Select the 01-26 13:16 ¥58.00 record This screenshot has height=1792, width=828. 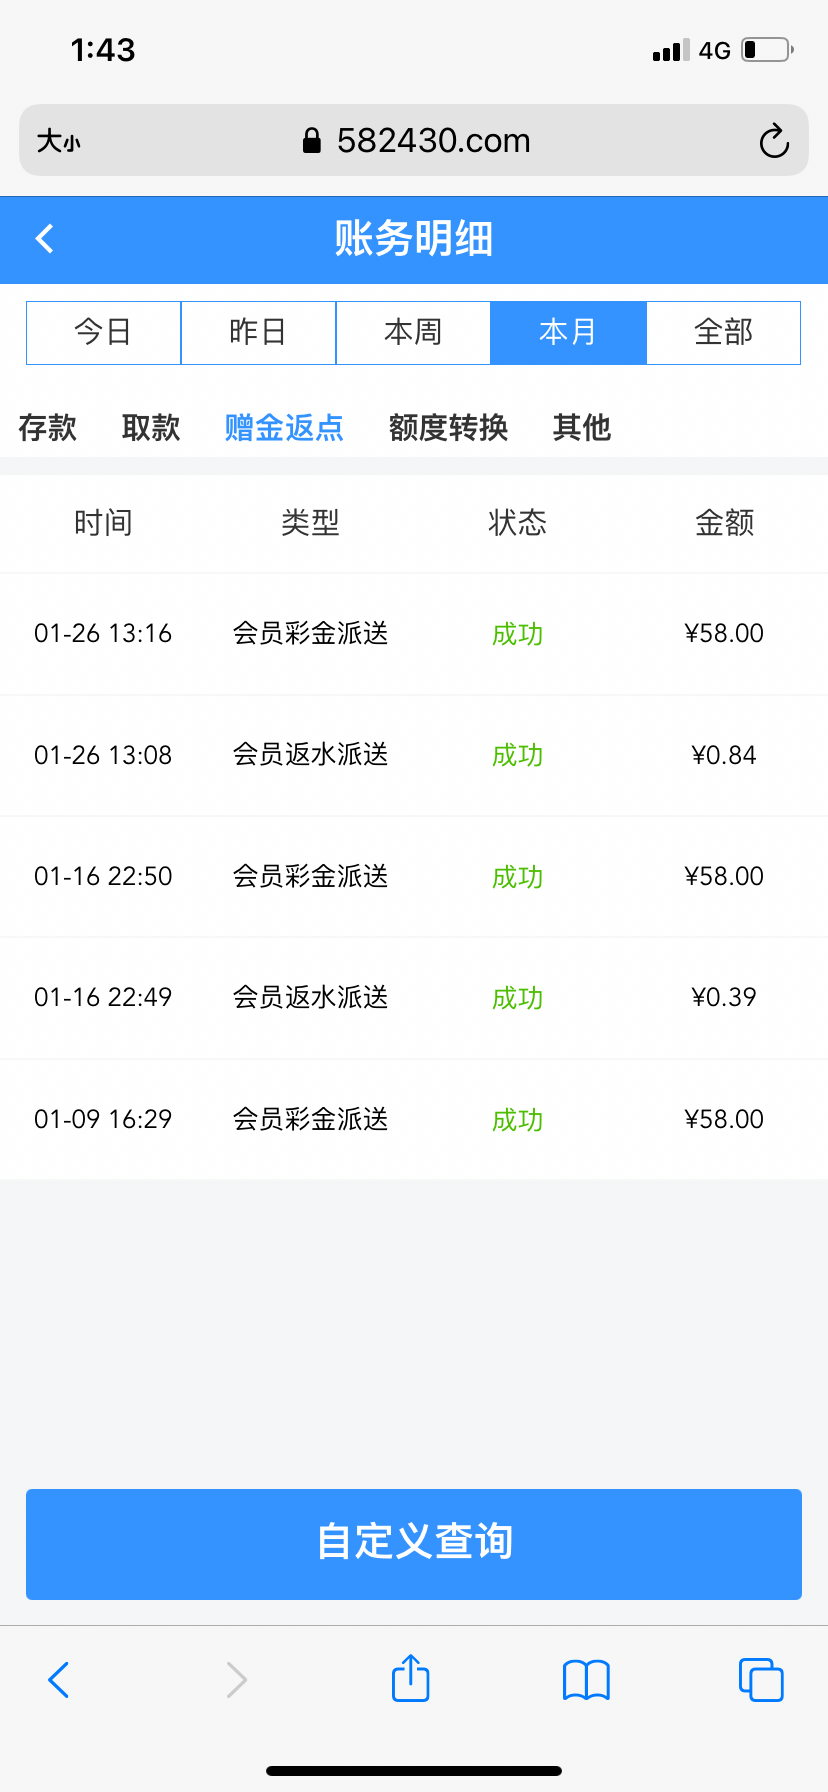(414, 634)
